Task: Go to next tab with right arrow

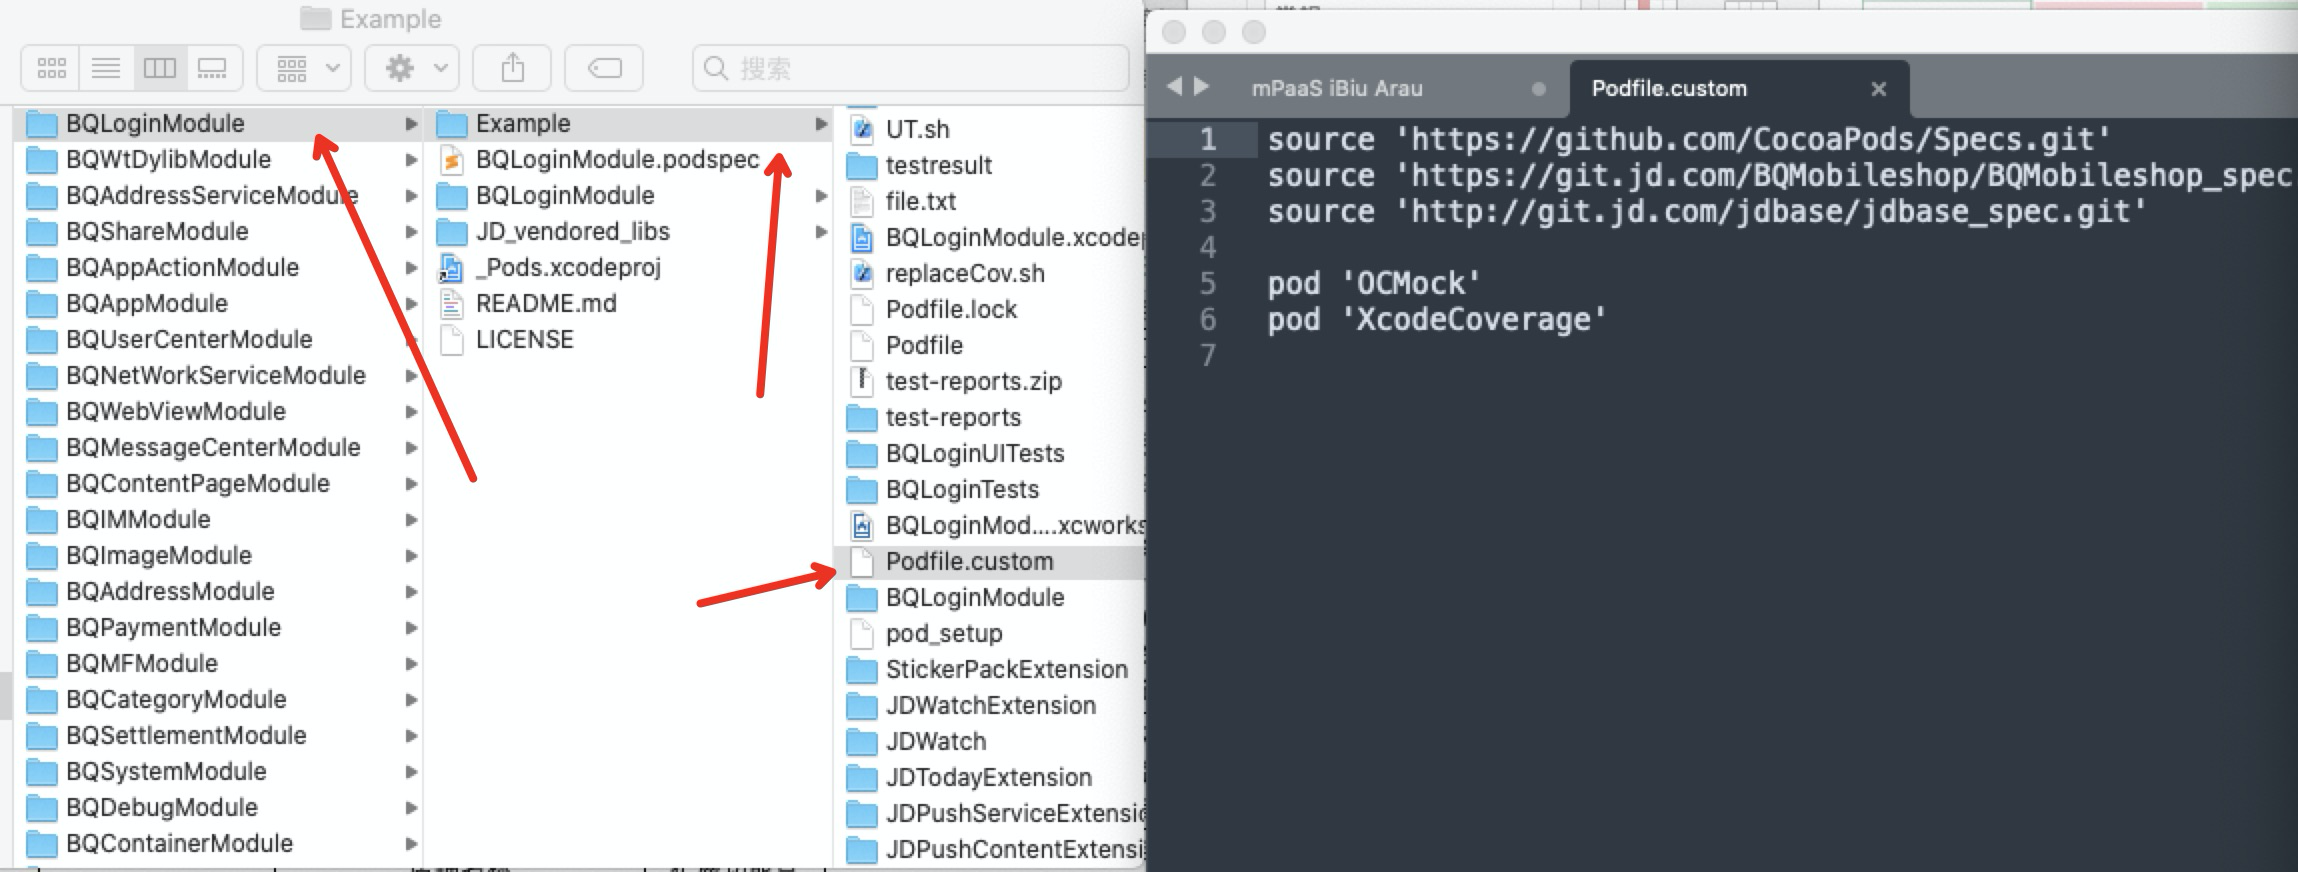Action: coord(1202,87)
